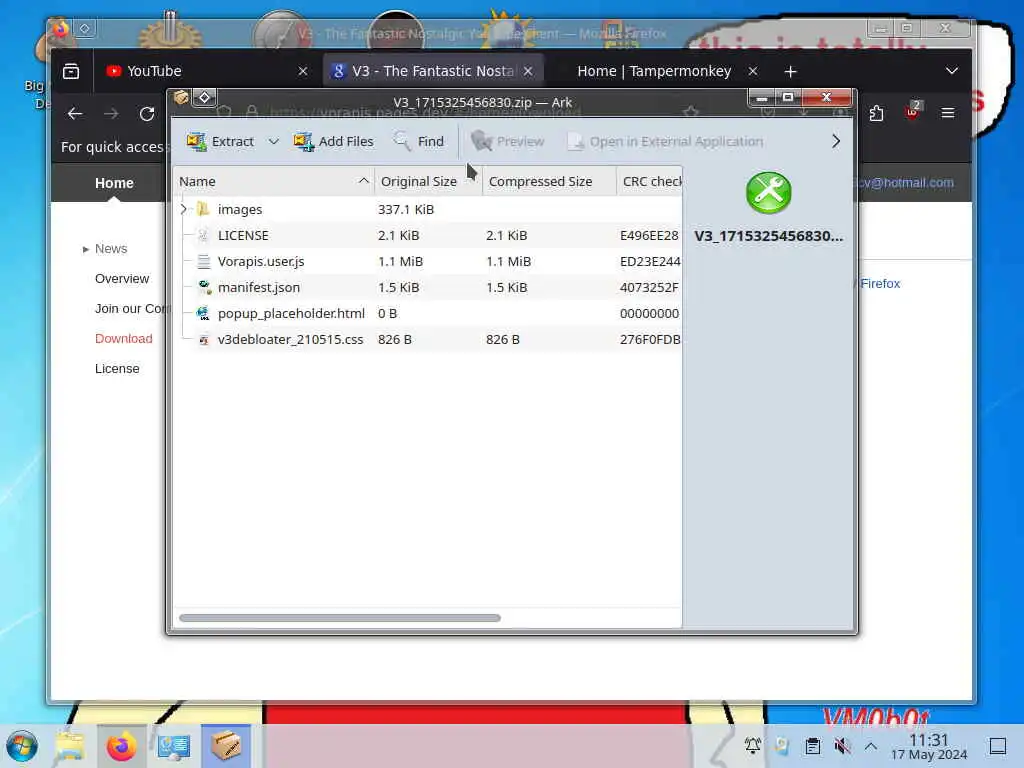This screenshot has height=768, width=1024.
Task: Click the Firefox link on the page
Action: (x=880, y=283)
